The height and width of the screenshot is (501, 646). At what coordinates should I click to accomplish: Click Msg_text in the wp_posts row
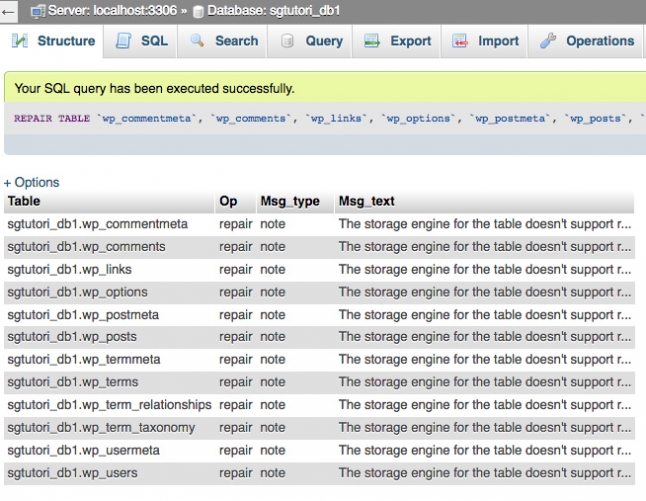(484, 337)
